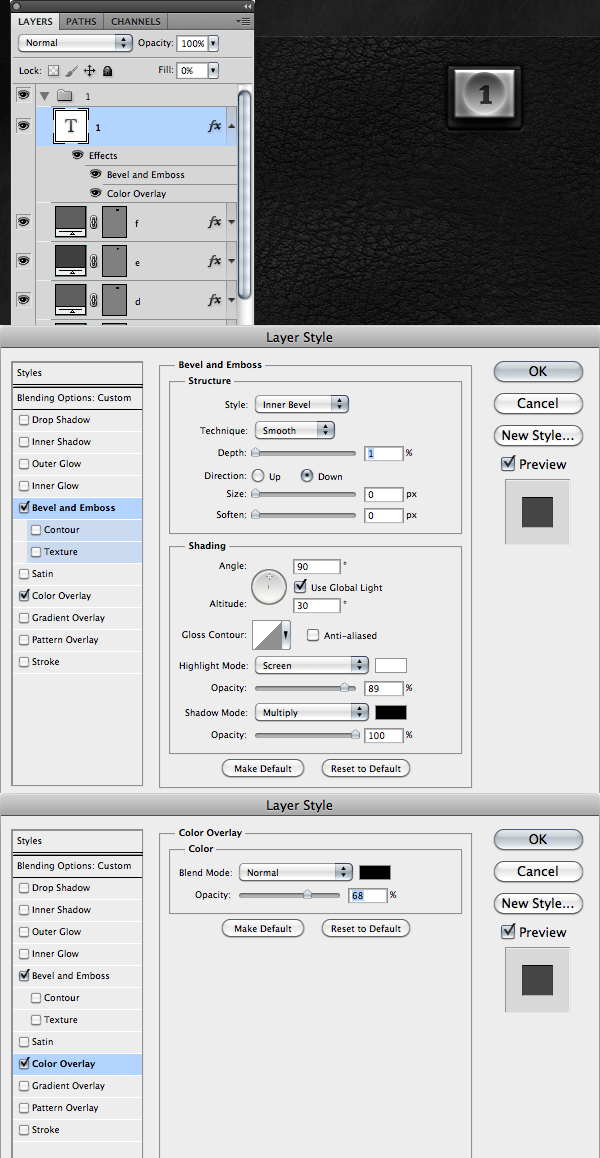Image resolution: width=600 pixels, height=1158 pixels.
Task: Select the Up direction radio button
Action: pos(259,476)
